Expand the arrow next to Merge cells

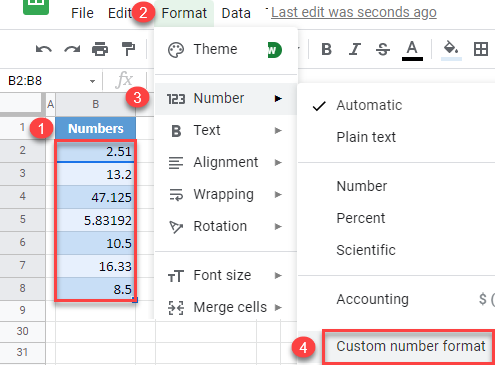point(278,308)
